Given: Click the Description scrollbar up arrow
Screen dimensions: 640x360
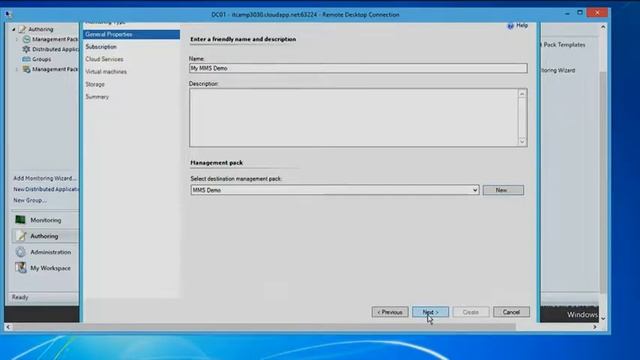Looking at the screenshot, I should [x=522, y=94].
